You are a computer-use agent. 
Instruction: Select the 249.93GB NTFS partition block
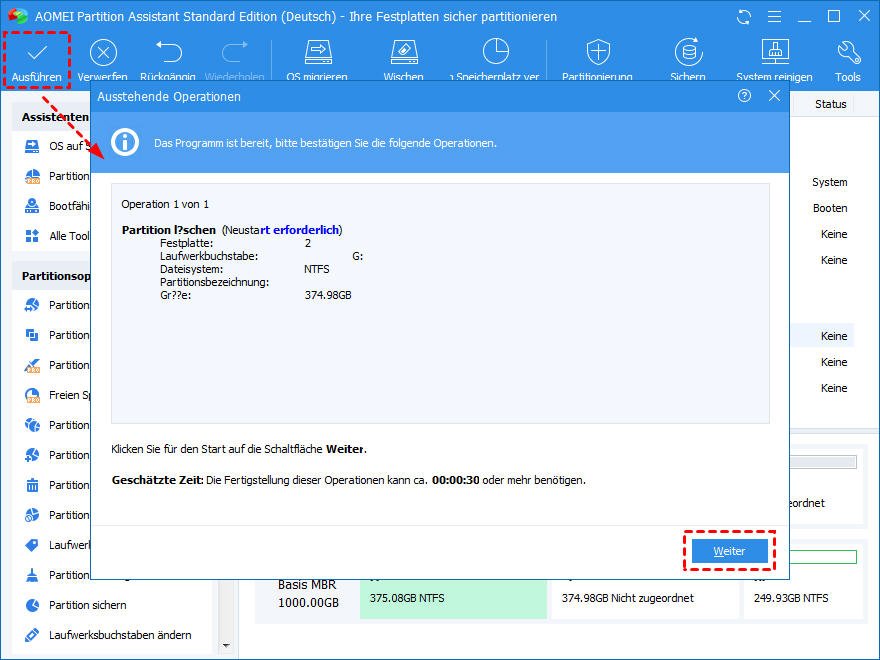800,598
